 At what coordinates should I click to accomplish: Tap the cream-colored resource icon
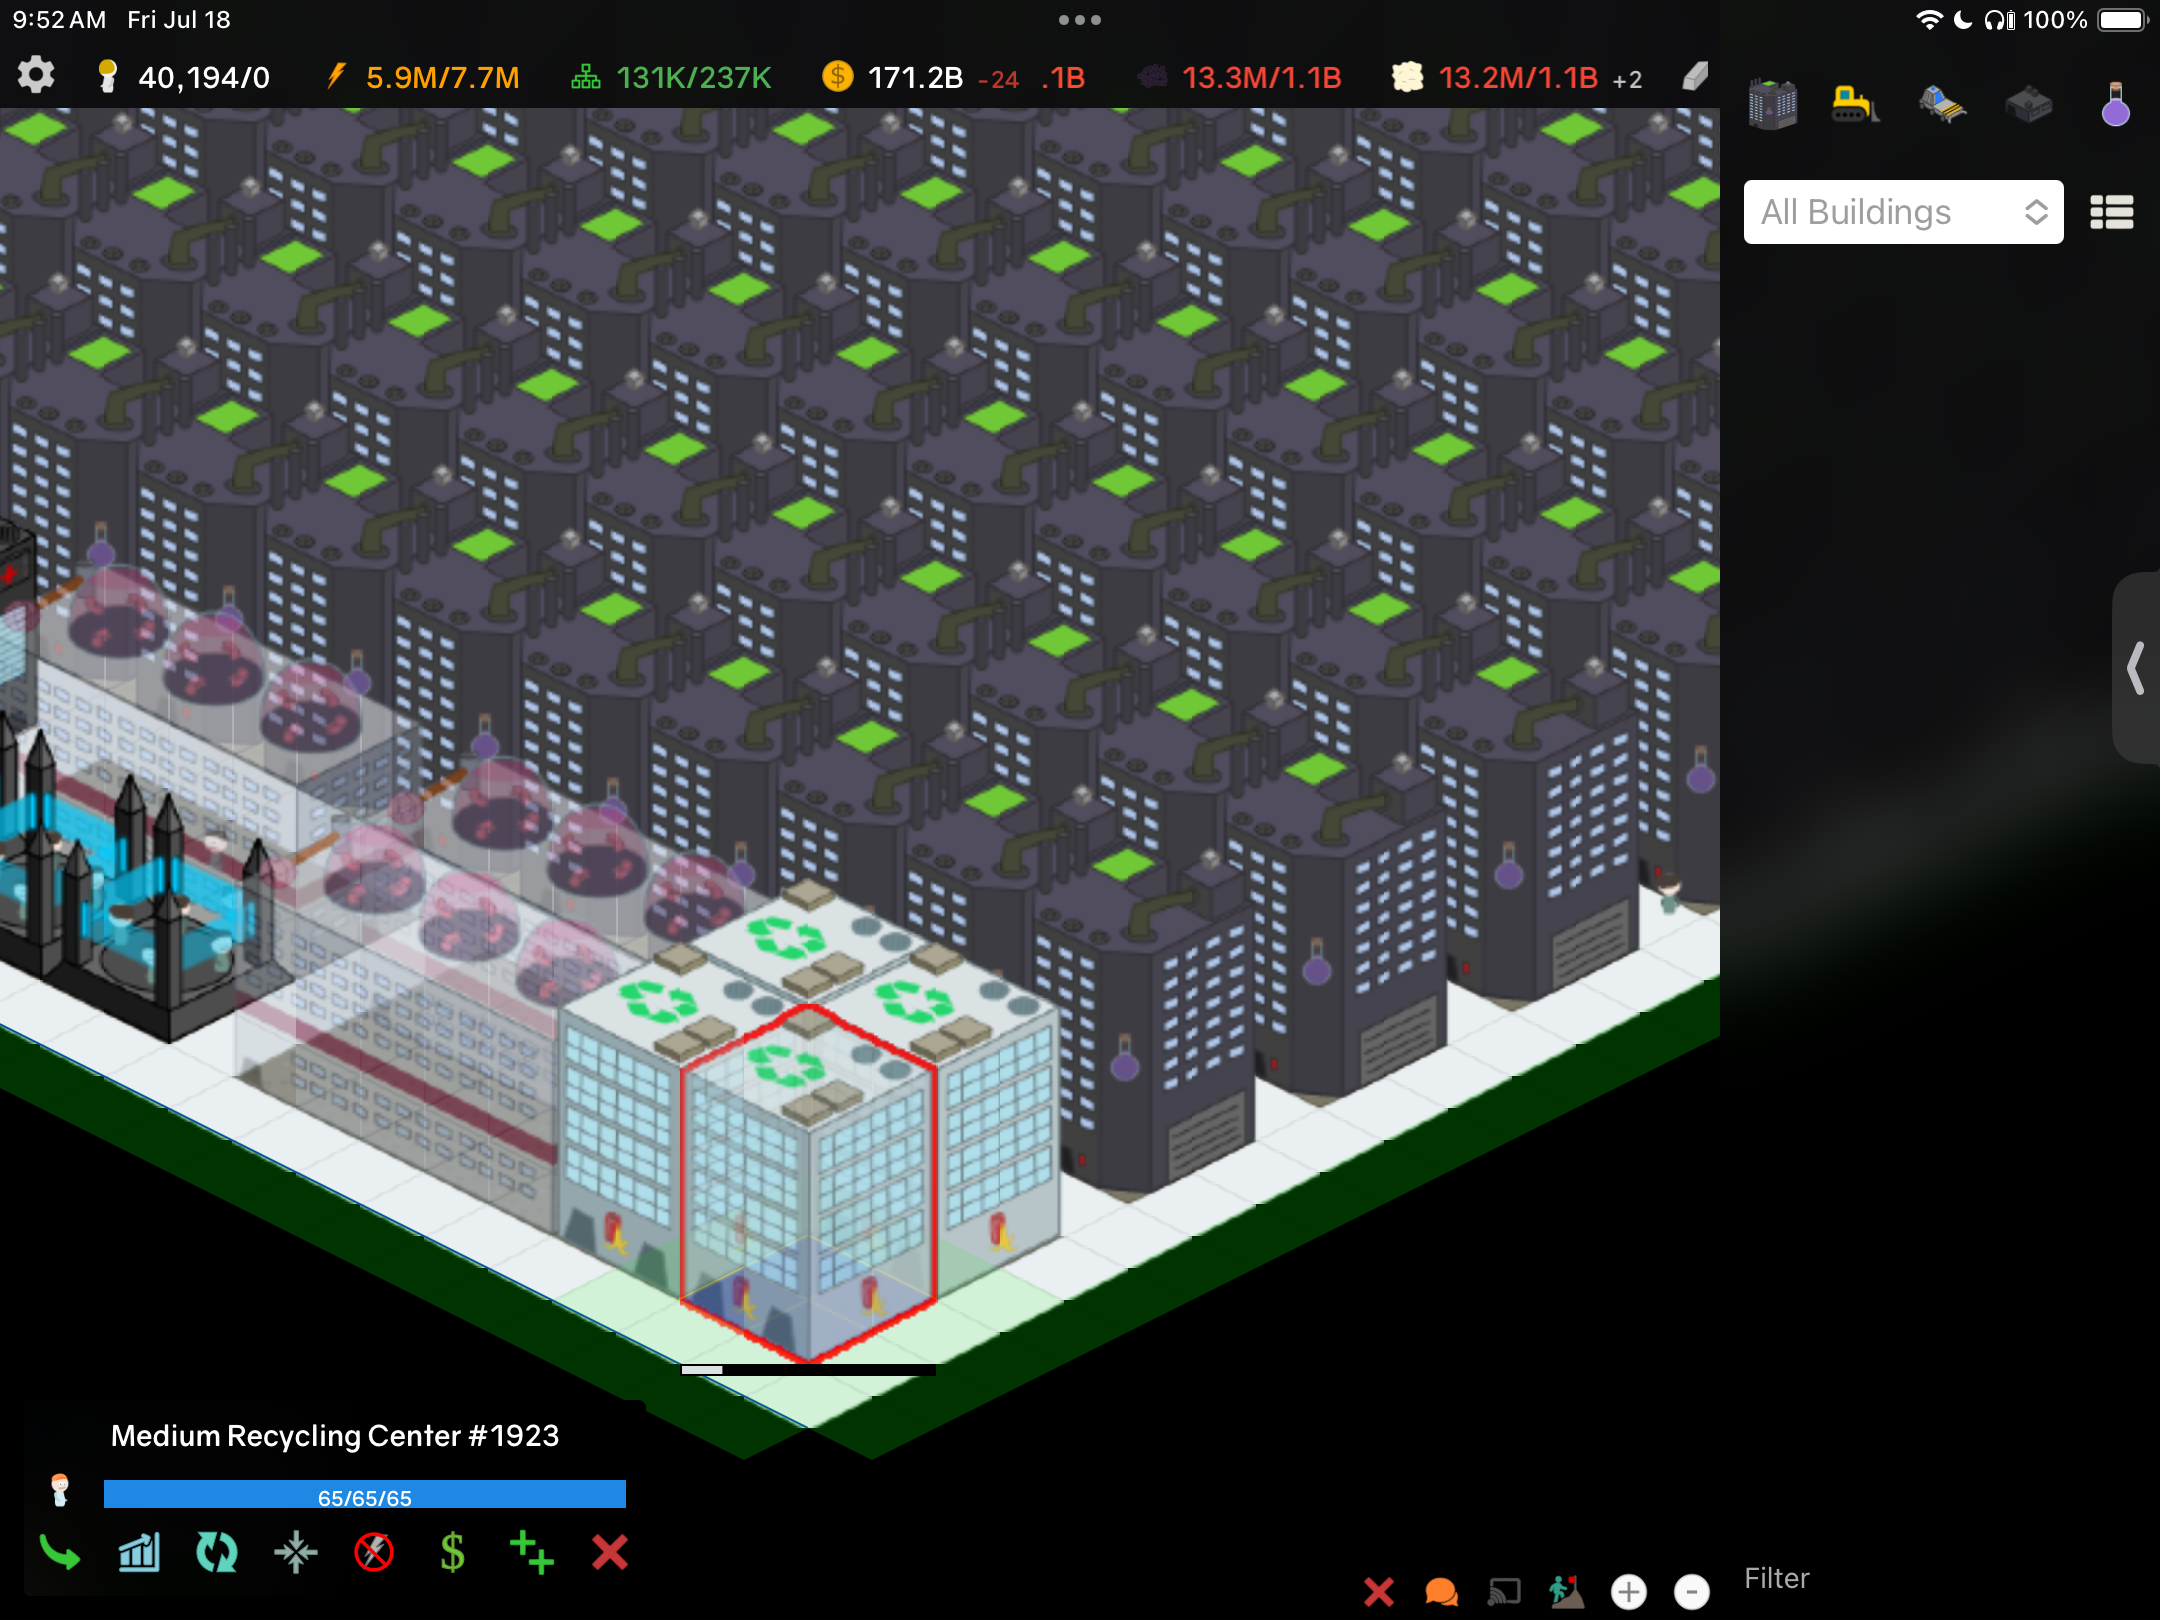tap(1407, 77)
